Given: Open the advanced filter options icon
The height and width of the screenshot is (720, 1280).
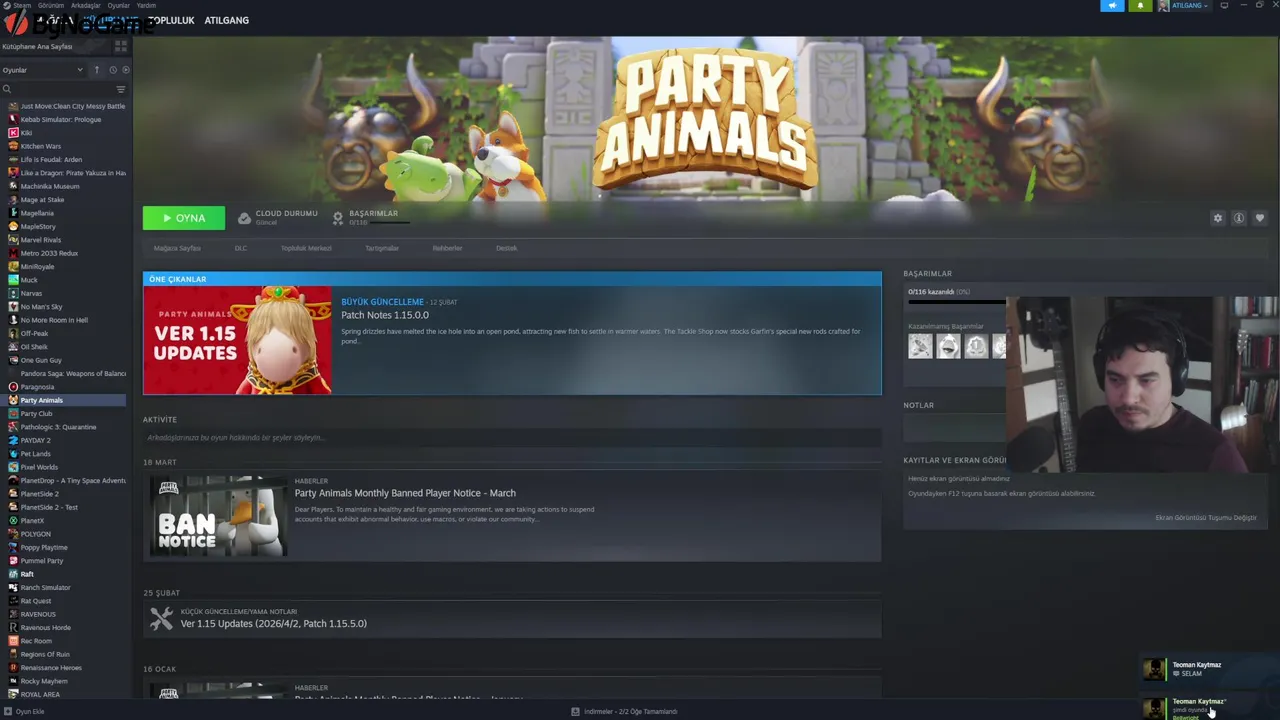Looking at the screenshot, I should click(121, 89).
